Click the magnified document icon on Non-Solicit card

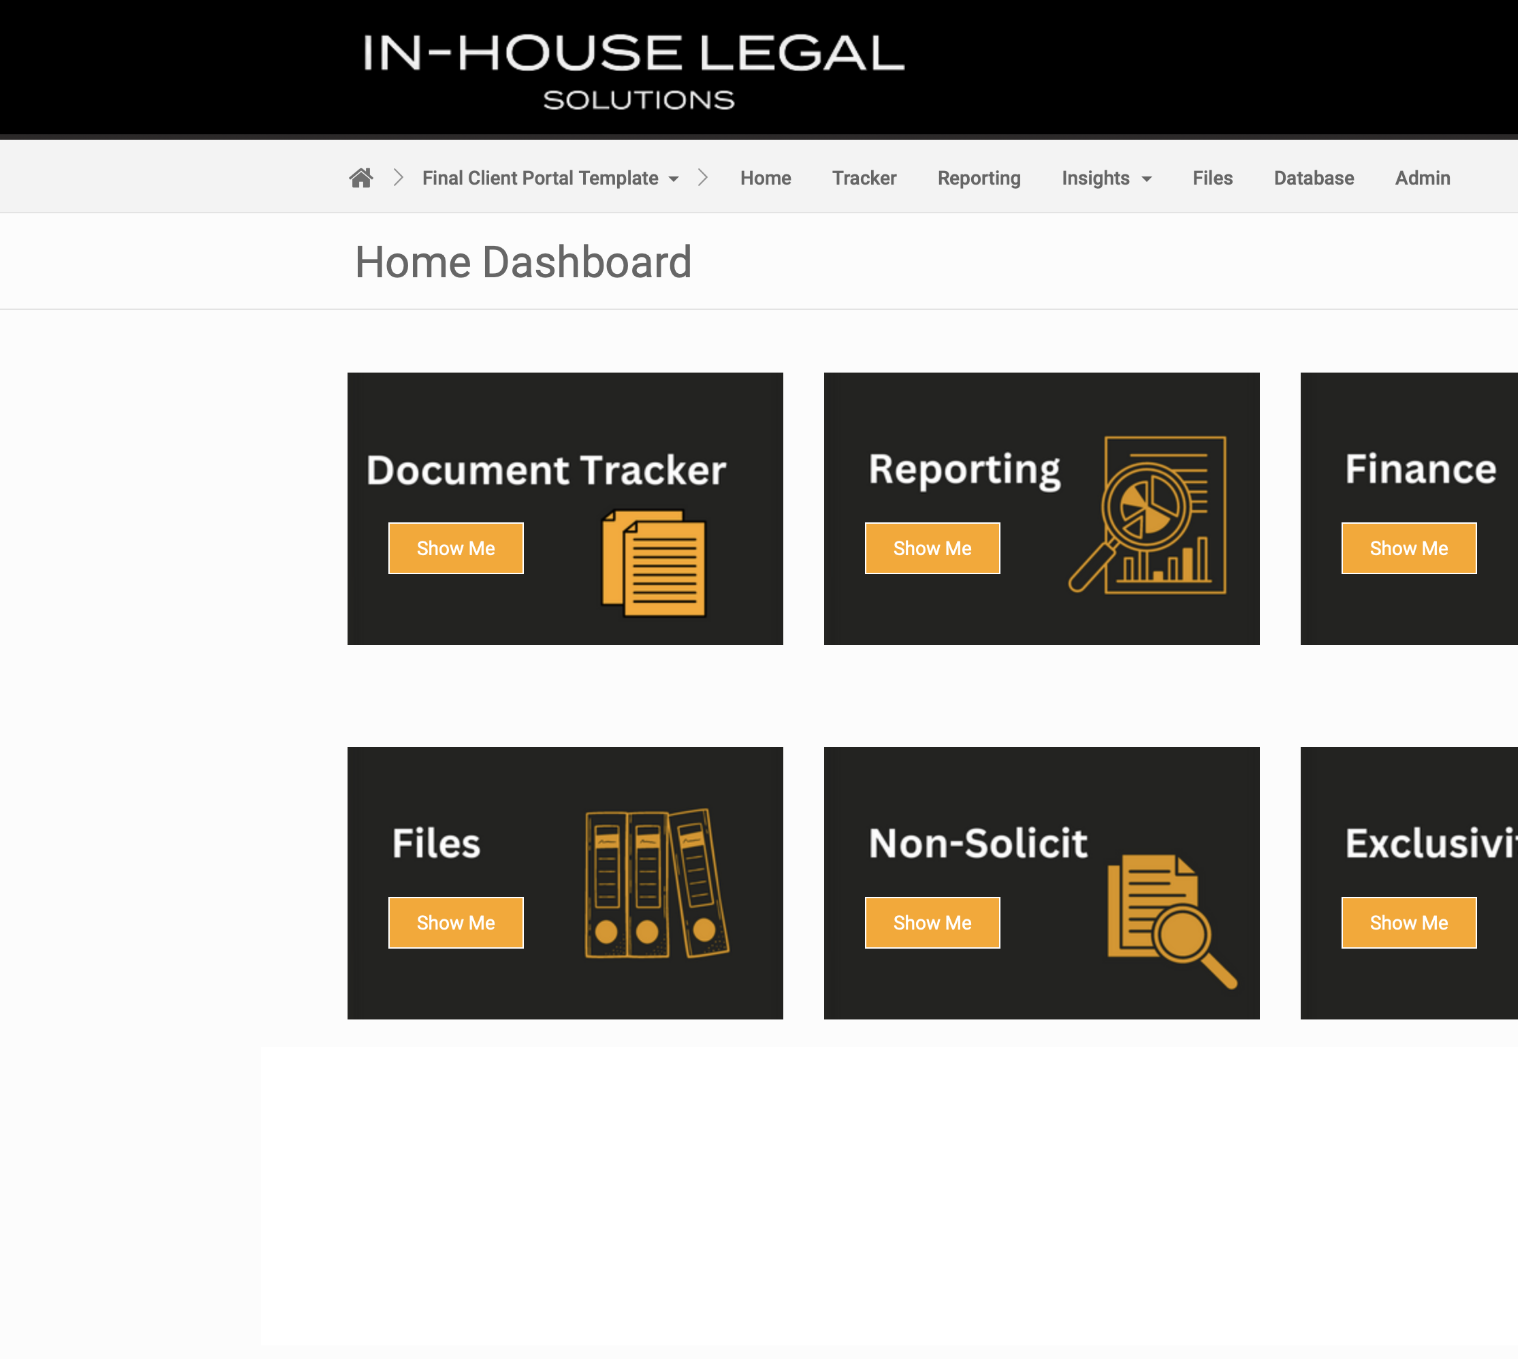click(1170, 918)
